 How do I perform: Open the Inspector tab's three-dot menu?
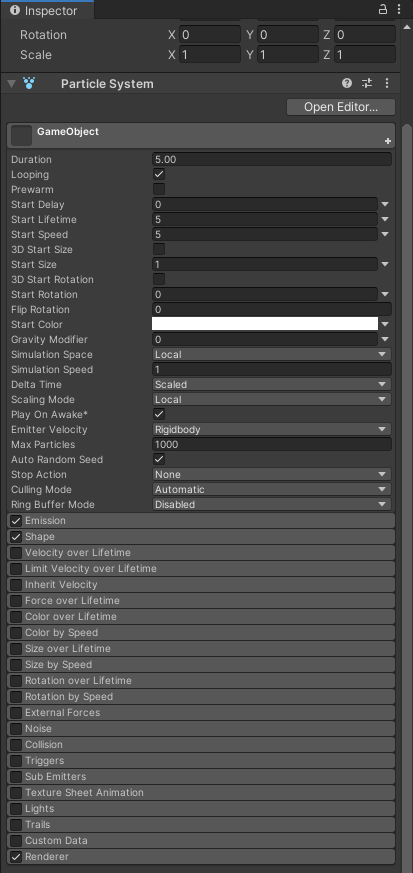click(399, 9)
